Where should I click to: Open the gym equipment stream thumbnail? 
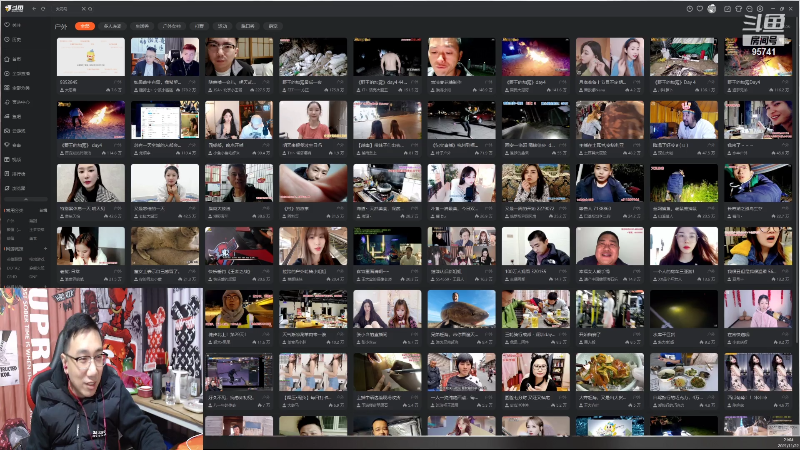coord(610,309)
